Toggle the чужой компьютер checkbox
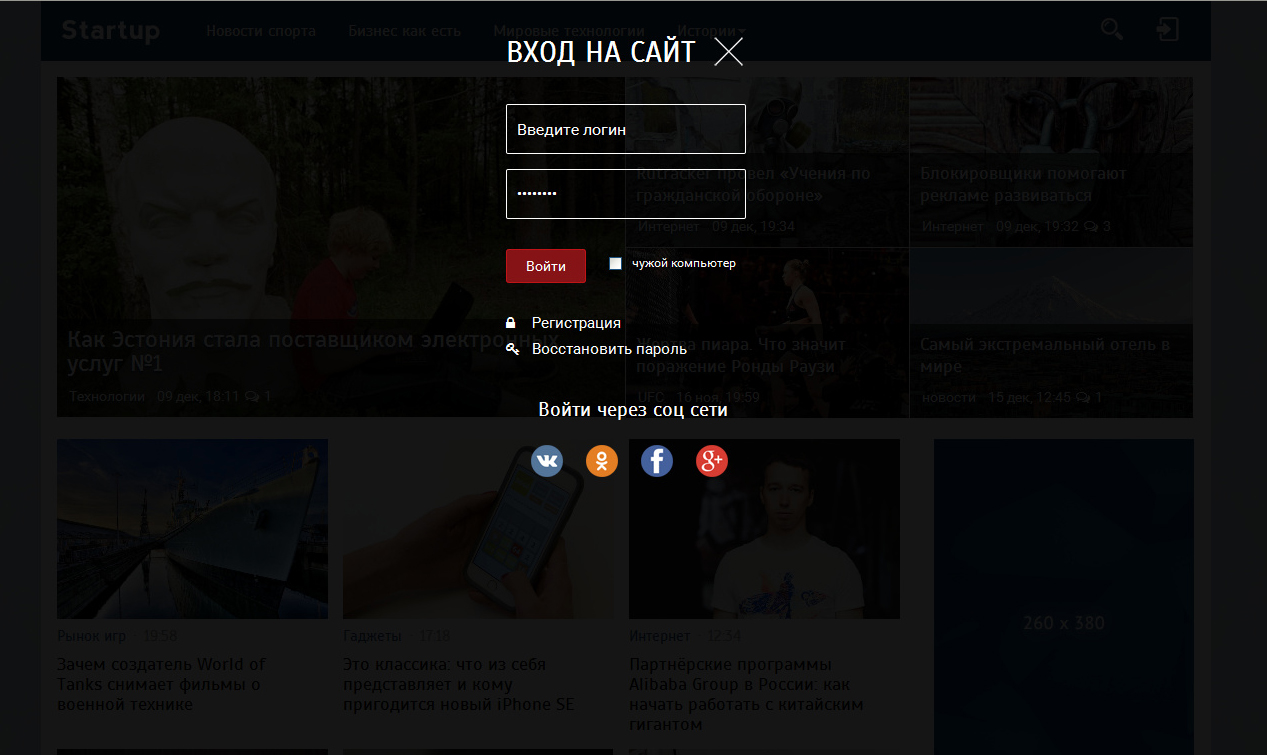 (x=616, y=264)
